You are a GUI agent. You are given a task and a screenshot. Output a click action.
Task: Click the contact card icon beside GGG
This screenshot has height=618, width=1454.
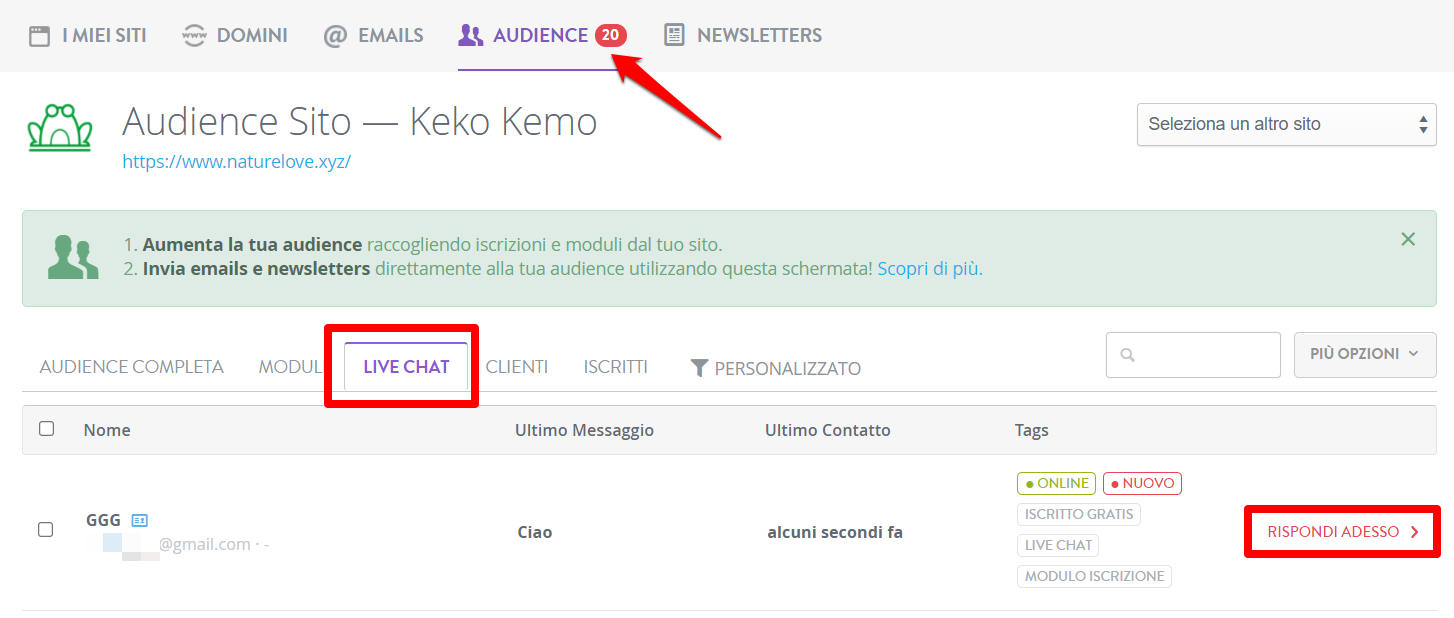click(x=140, y=520)
